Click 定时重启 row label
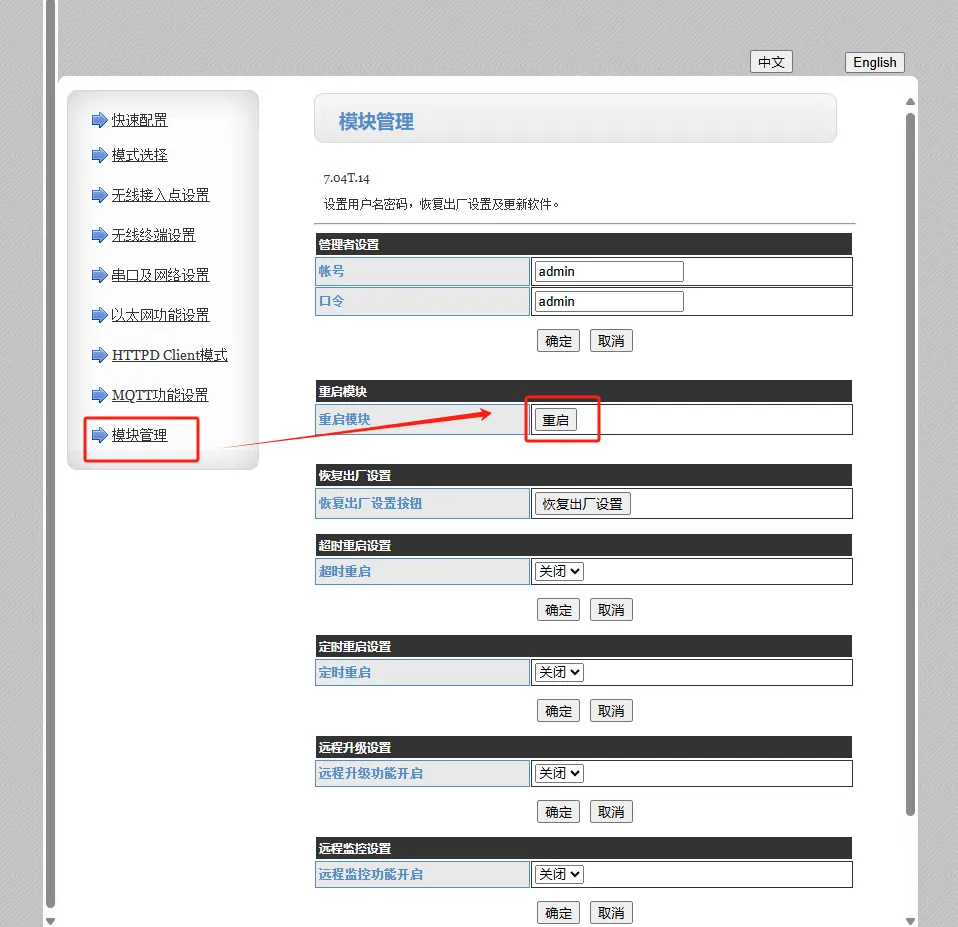Screen dimensions: 958x927 click(345, 672)
